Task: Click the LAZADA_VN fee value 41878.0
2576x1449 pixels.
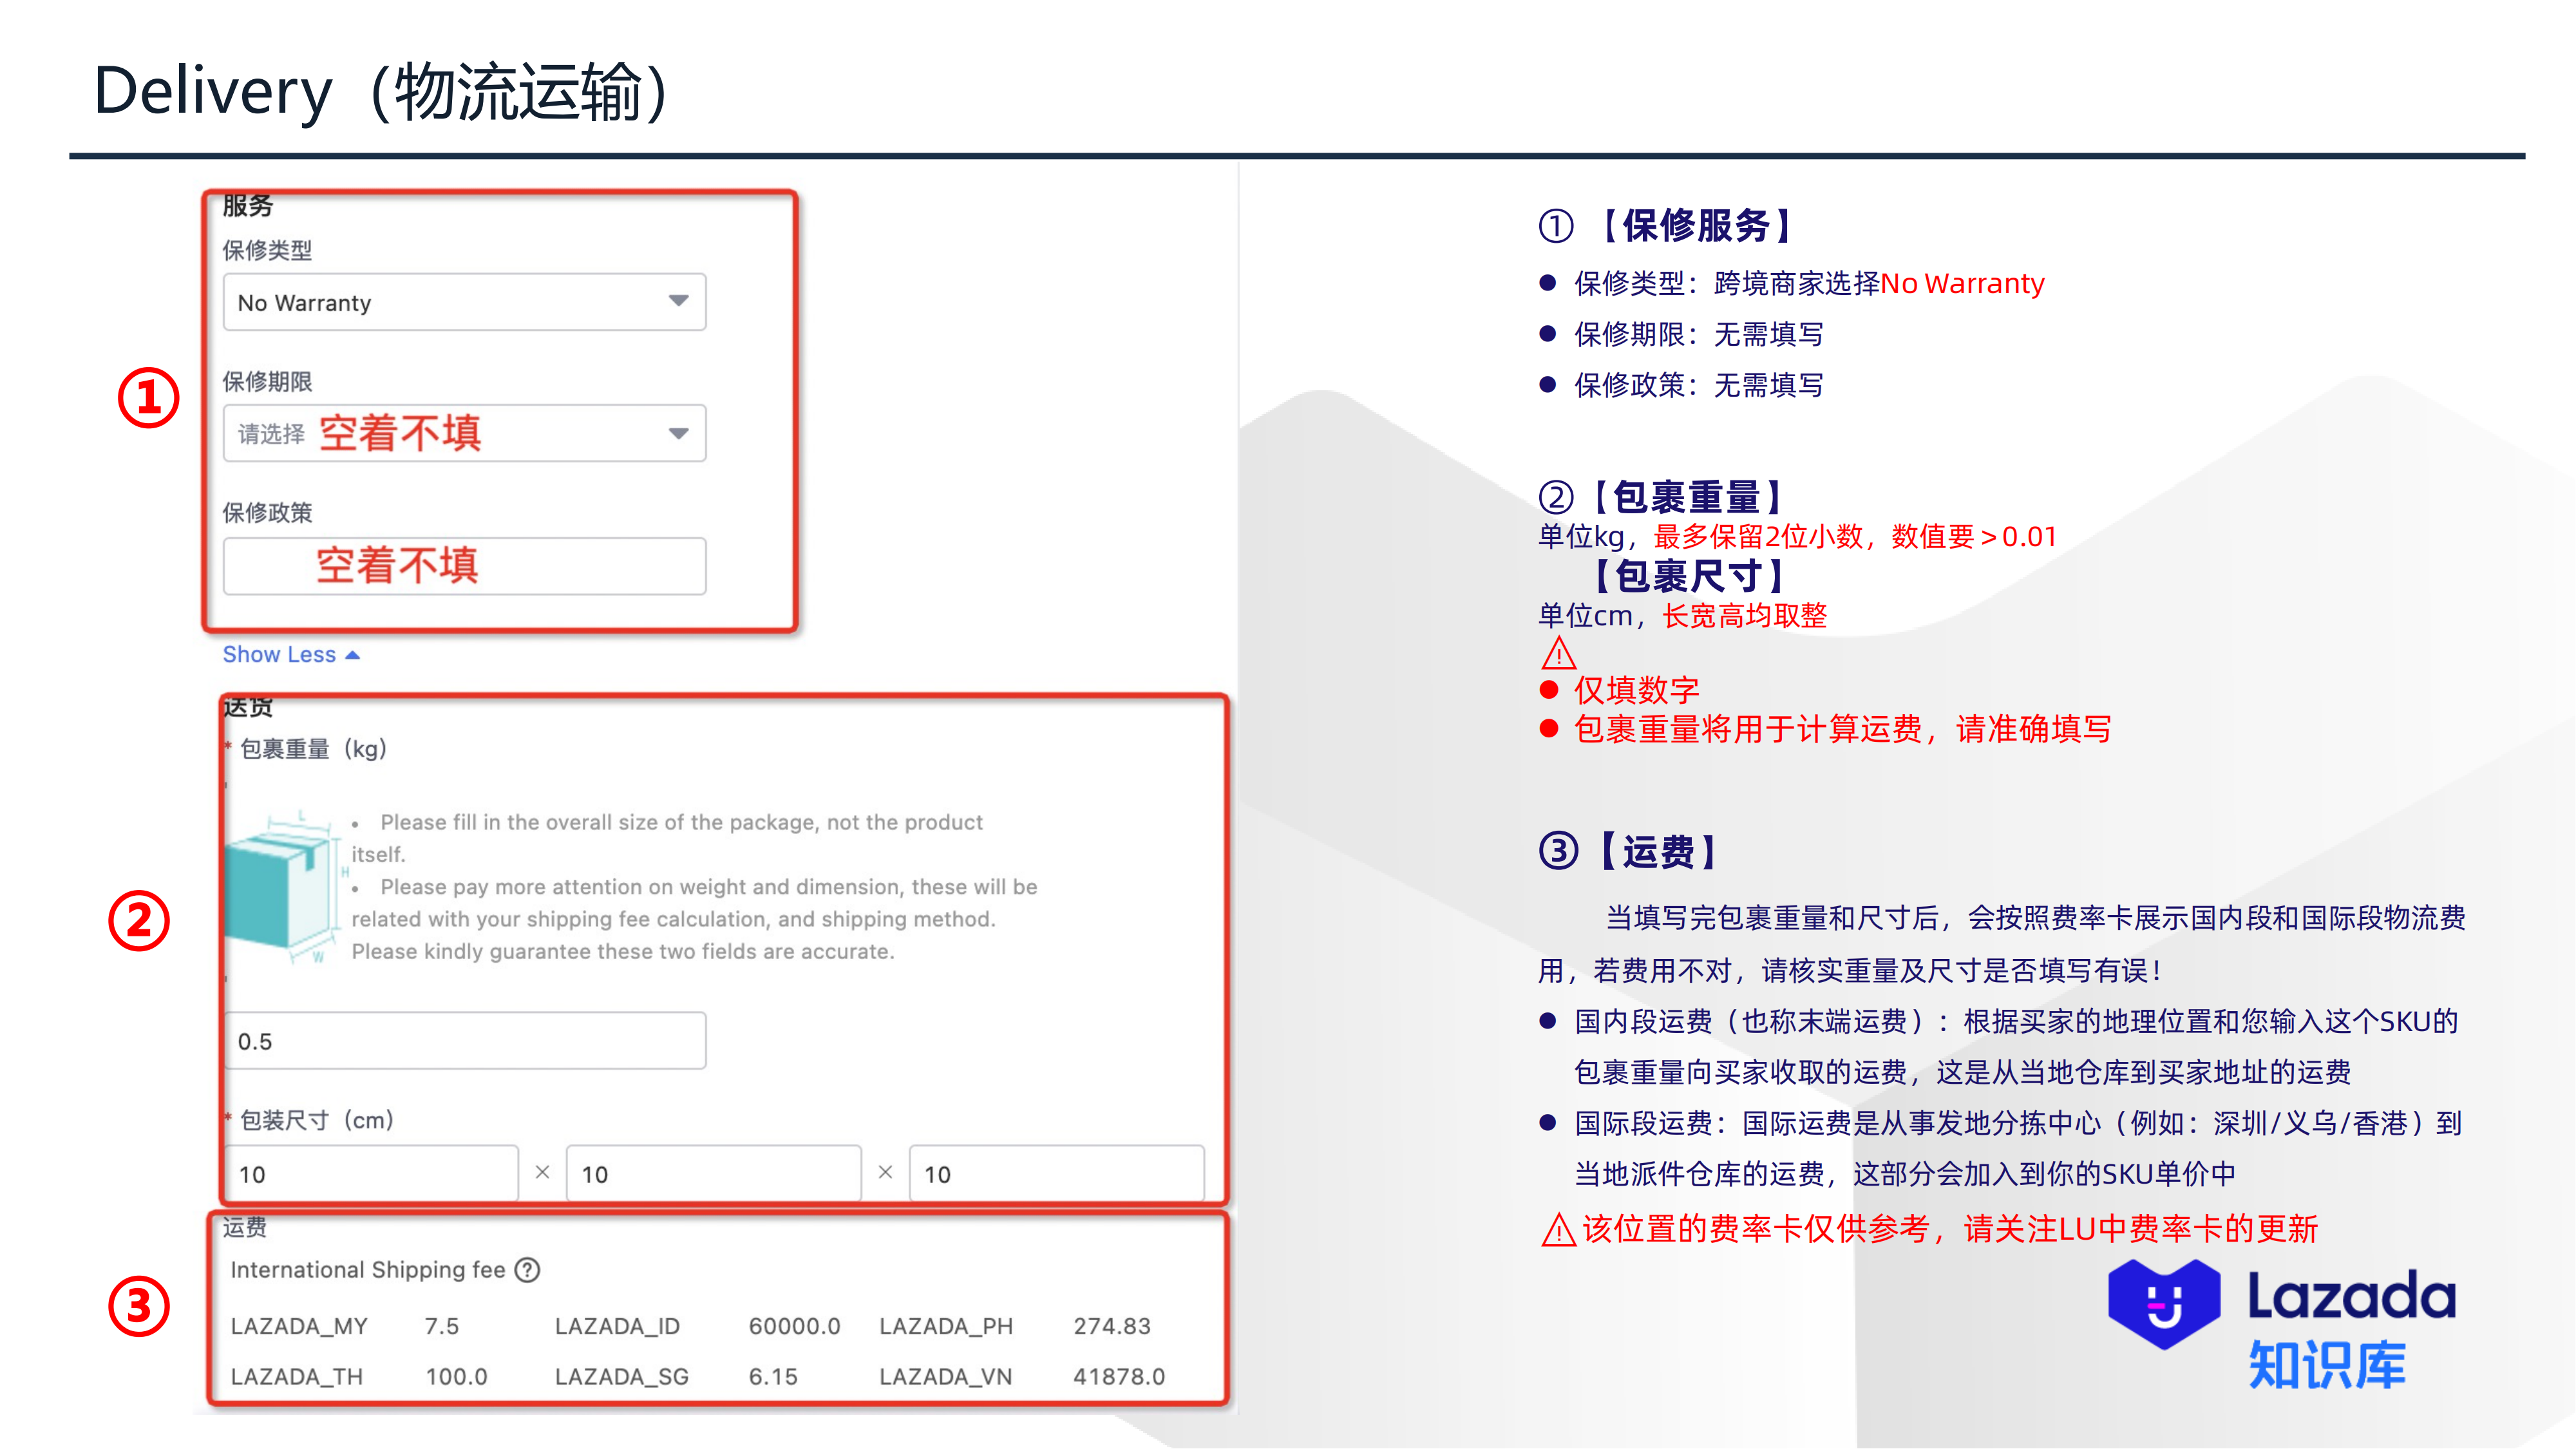Action: (1119, 1377)
